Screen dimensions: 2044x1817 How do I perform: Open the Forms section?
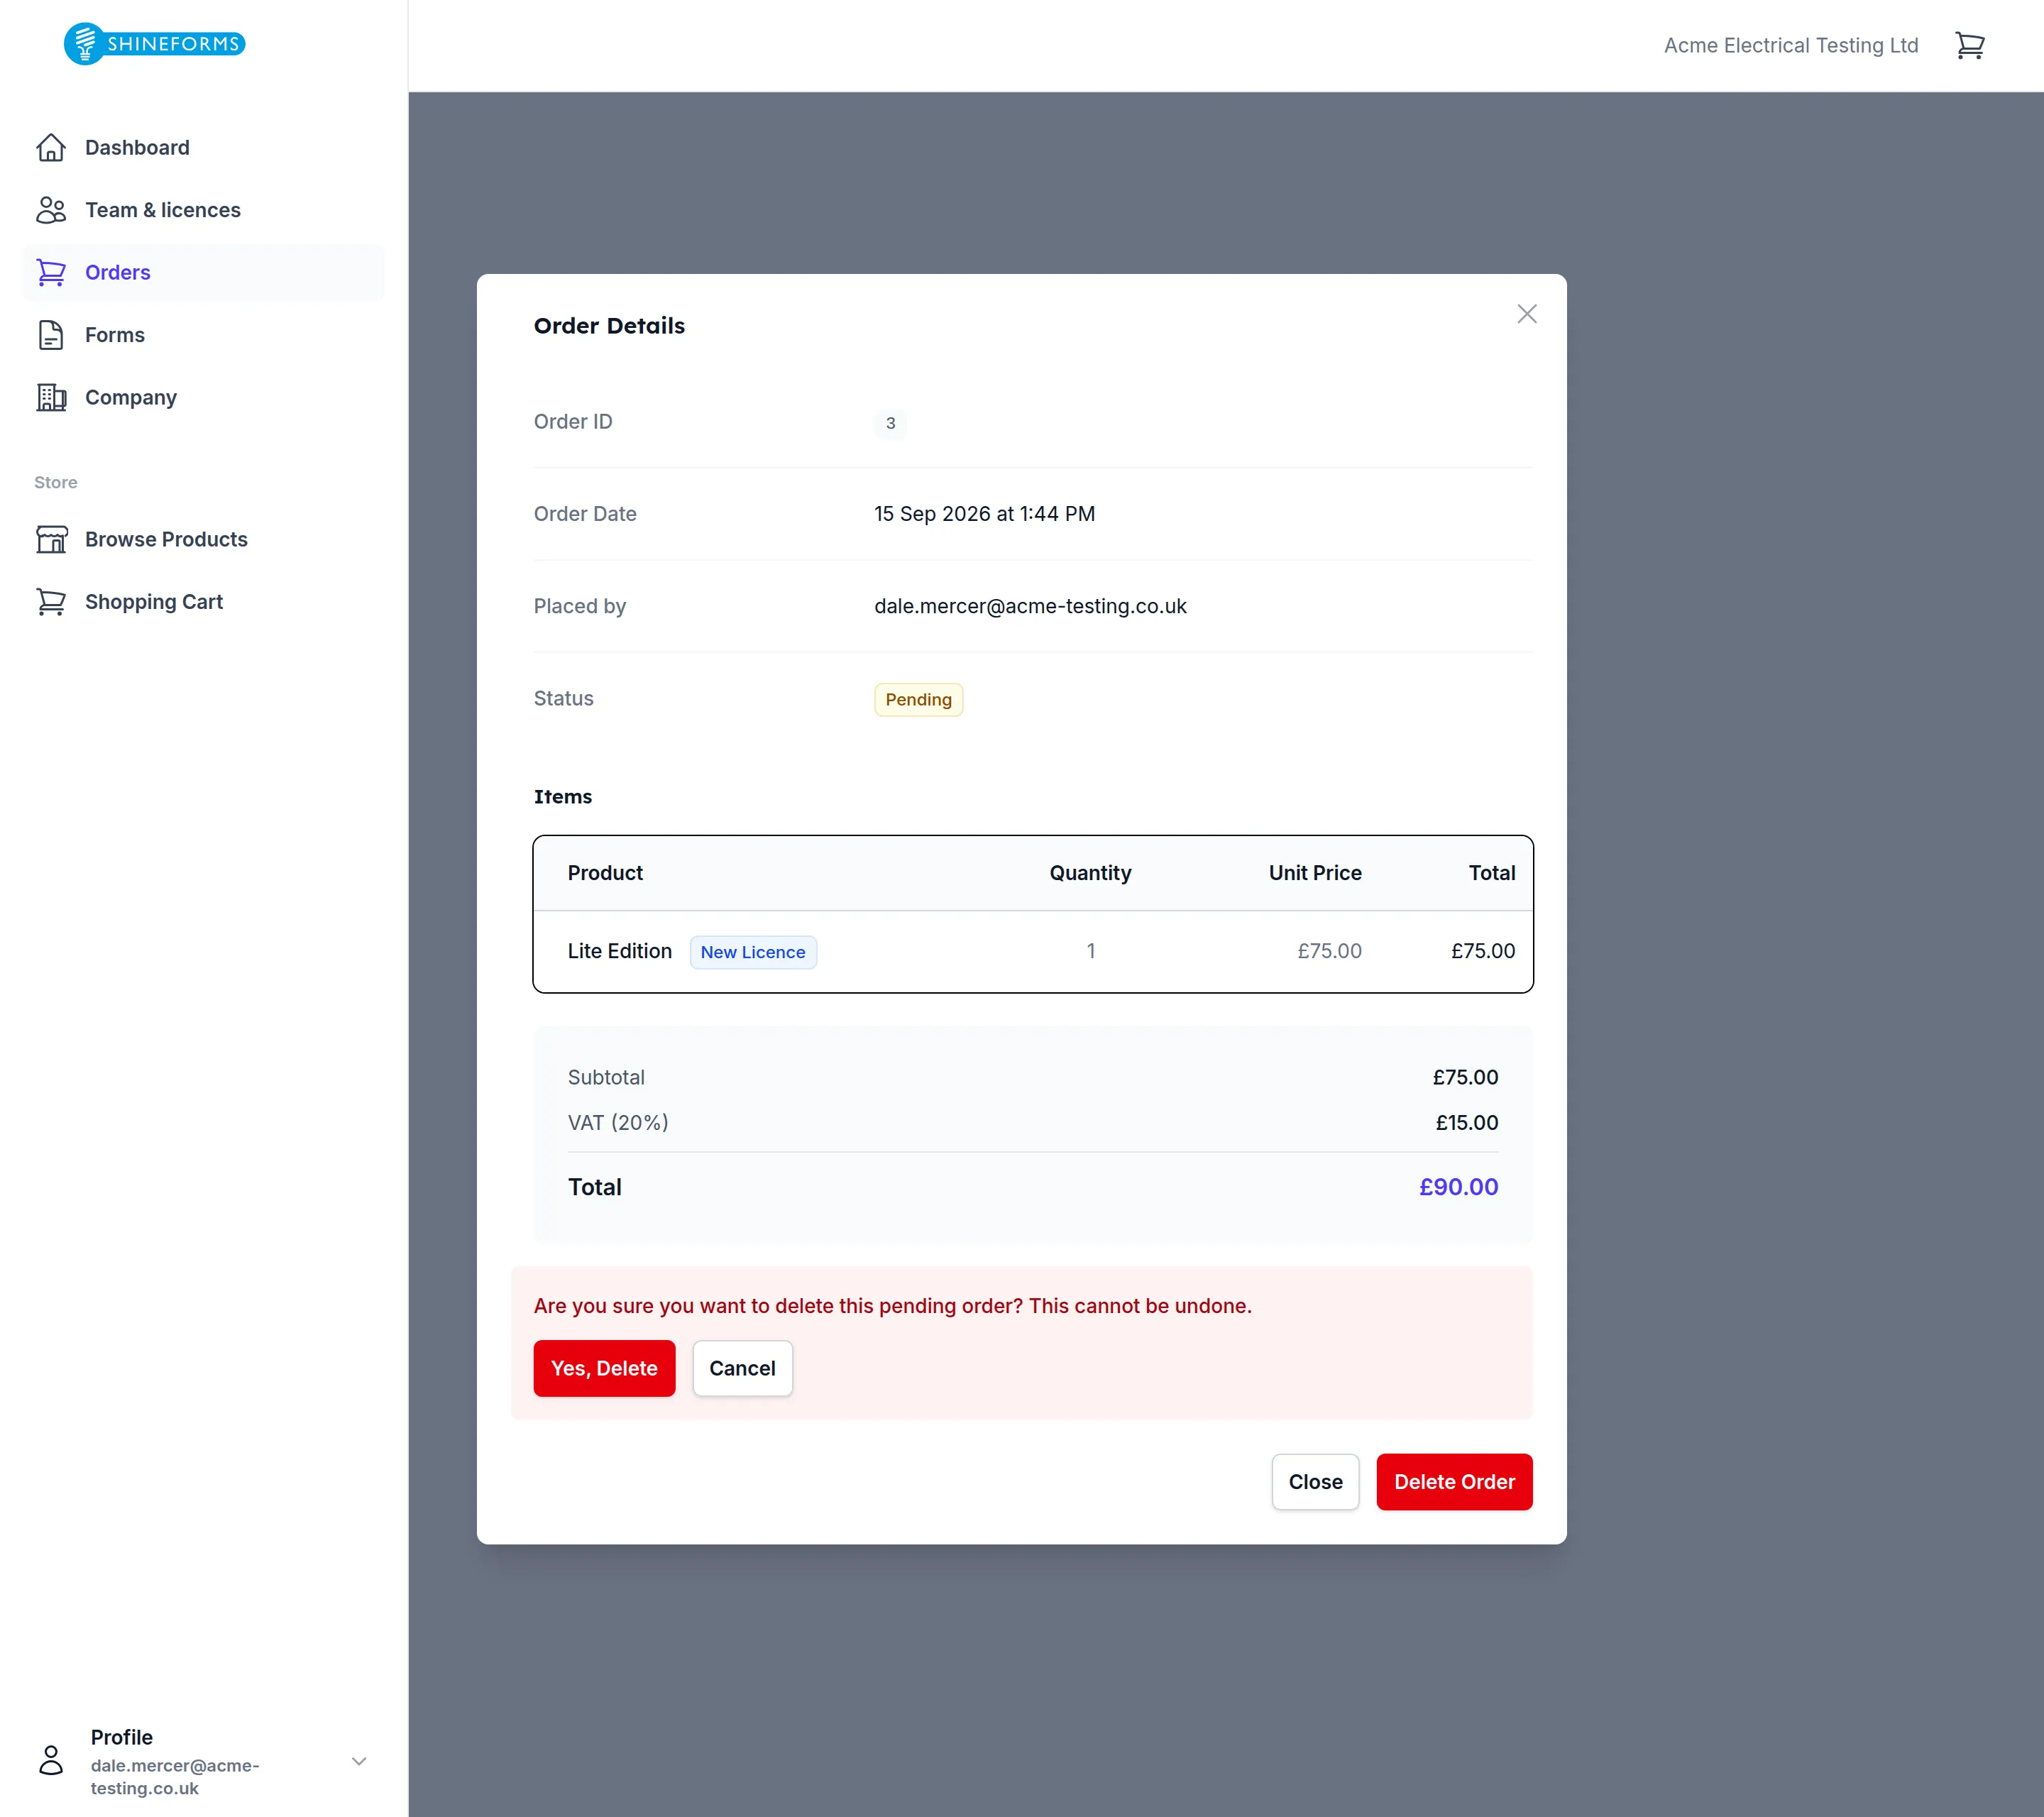(x=204, y=335)
